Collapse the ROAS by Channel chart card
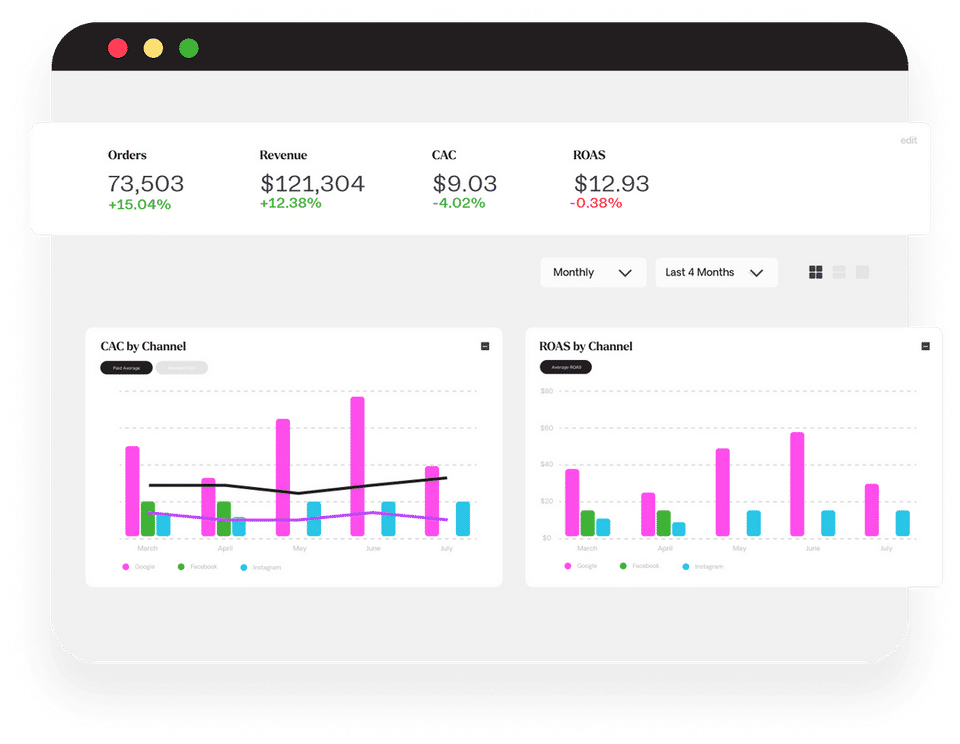The width and height of the screenshot is (960, 744). click(x=925, y=347)
